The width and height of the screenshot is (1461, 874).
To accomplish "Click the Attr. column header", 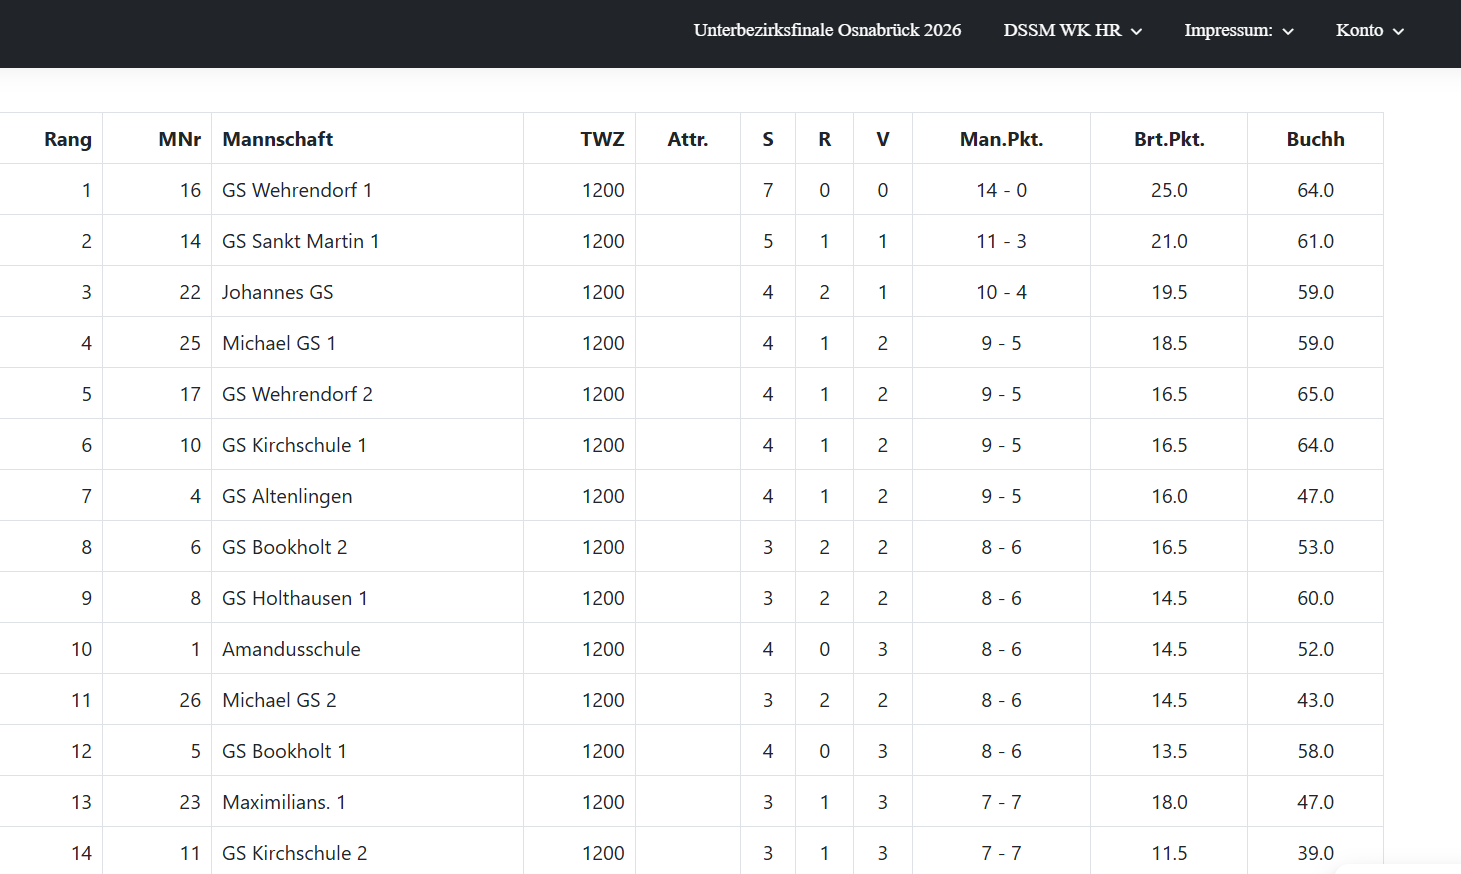I will coord(687,139).
